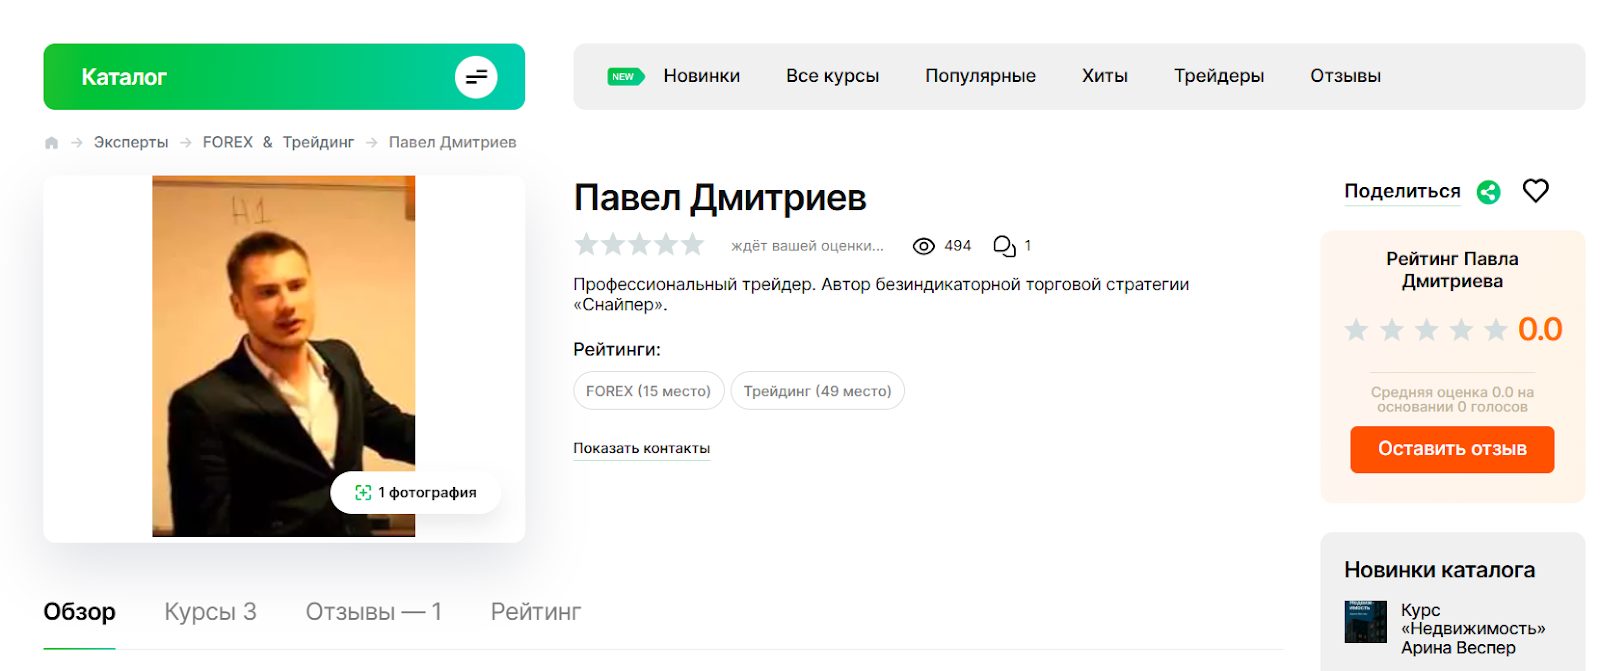Open the Показать контакты link
This screenshot has width=1600, height=671.
[x=641, y=447]
